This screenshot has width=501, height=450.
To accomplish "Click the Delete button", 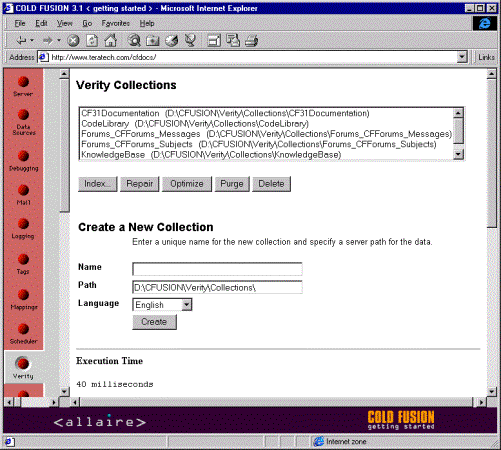I will [x=271, y=184].
